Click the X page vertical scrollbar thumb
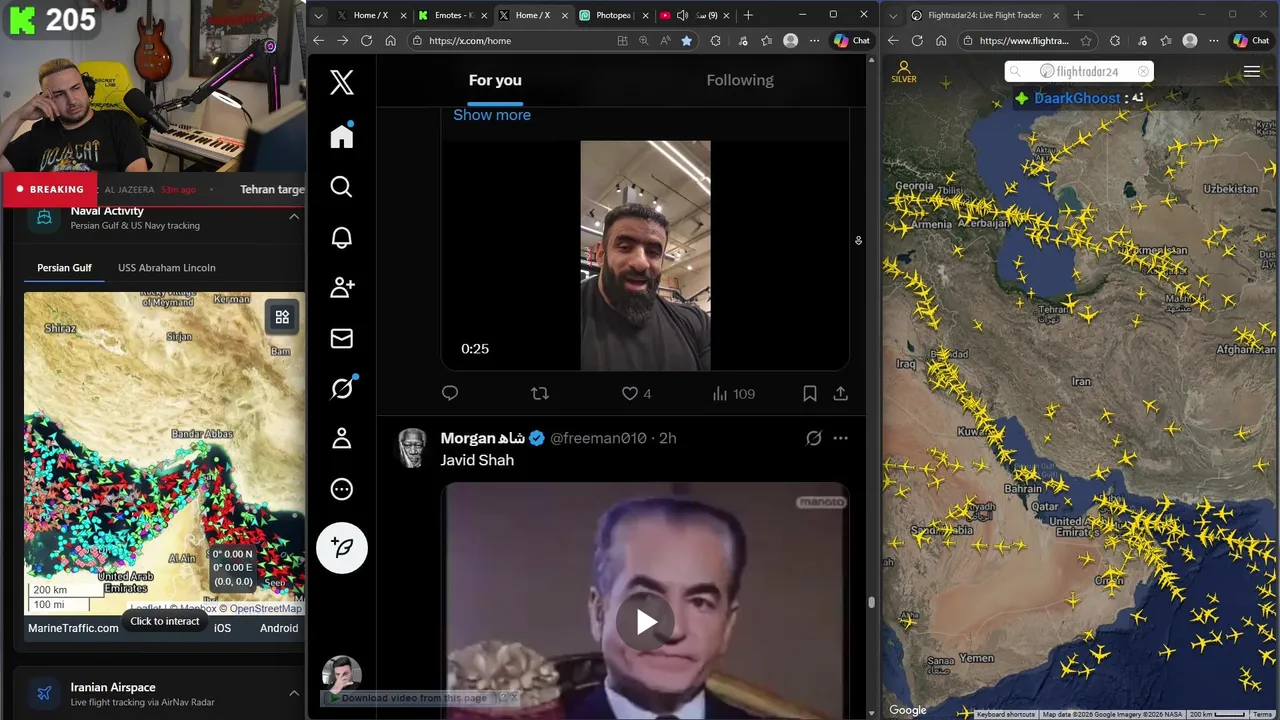The width and height of the screenshot is (1280, 720). point(871,602)
